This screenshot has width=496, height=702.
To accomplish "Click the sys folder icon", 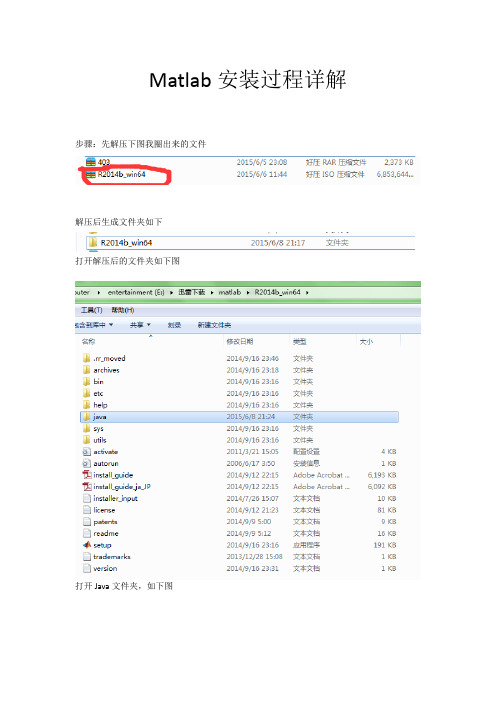I will [86, 428].
